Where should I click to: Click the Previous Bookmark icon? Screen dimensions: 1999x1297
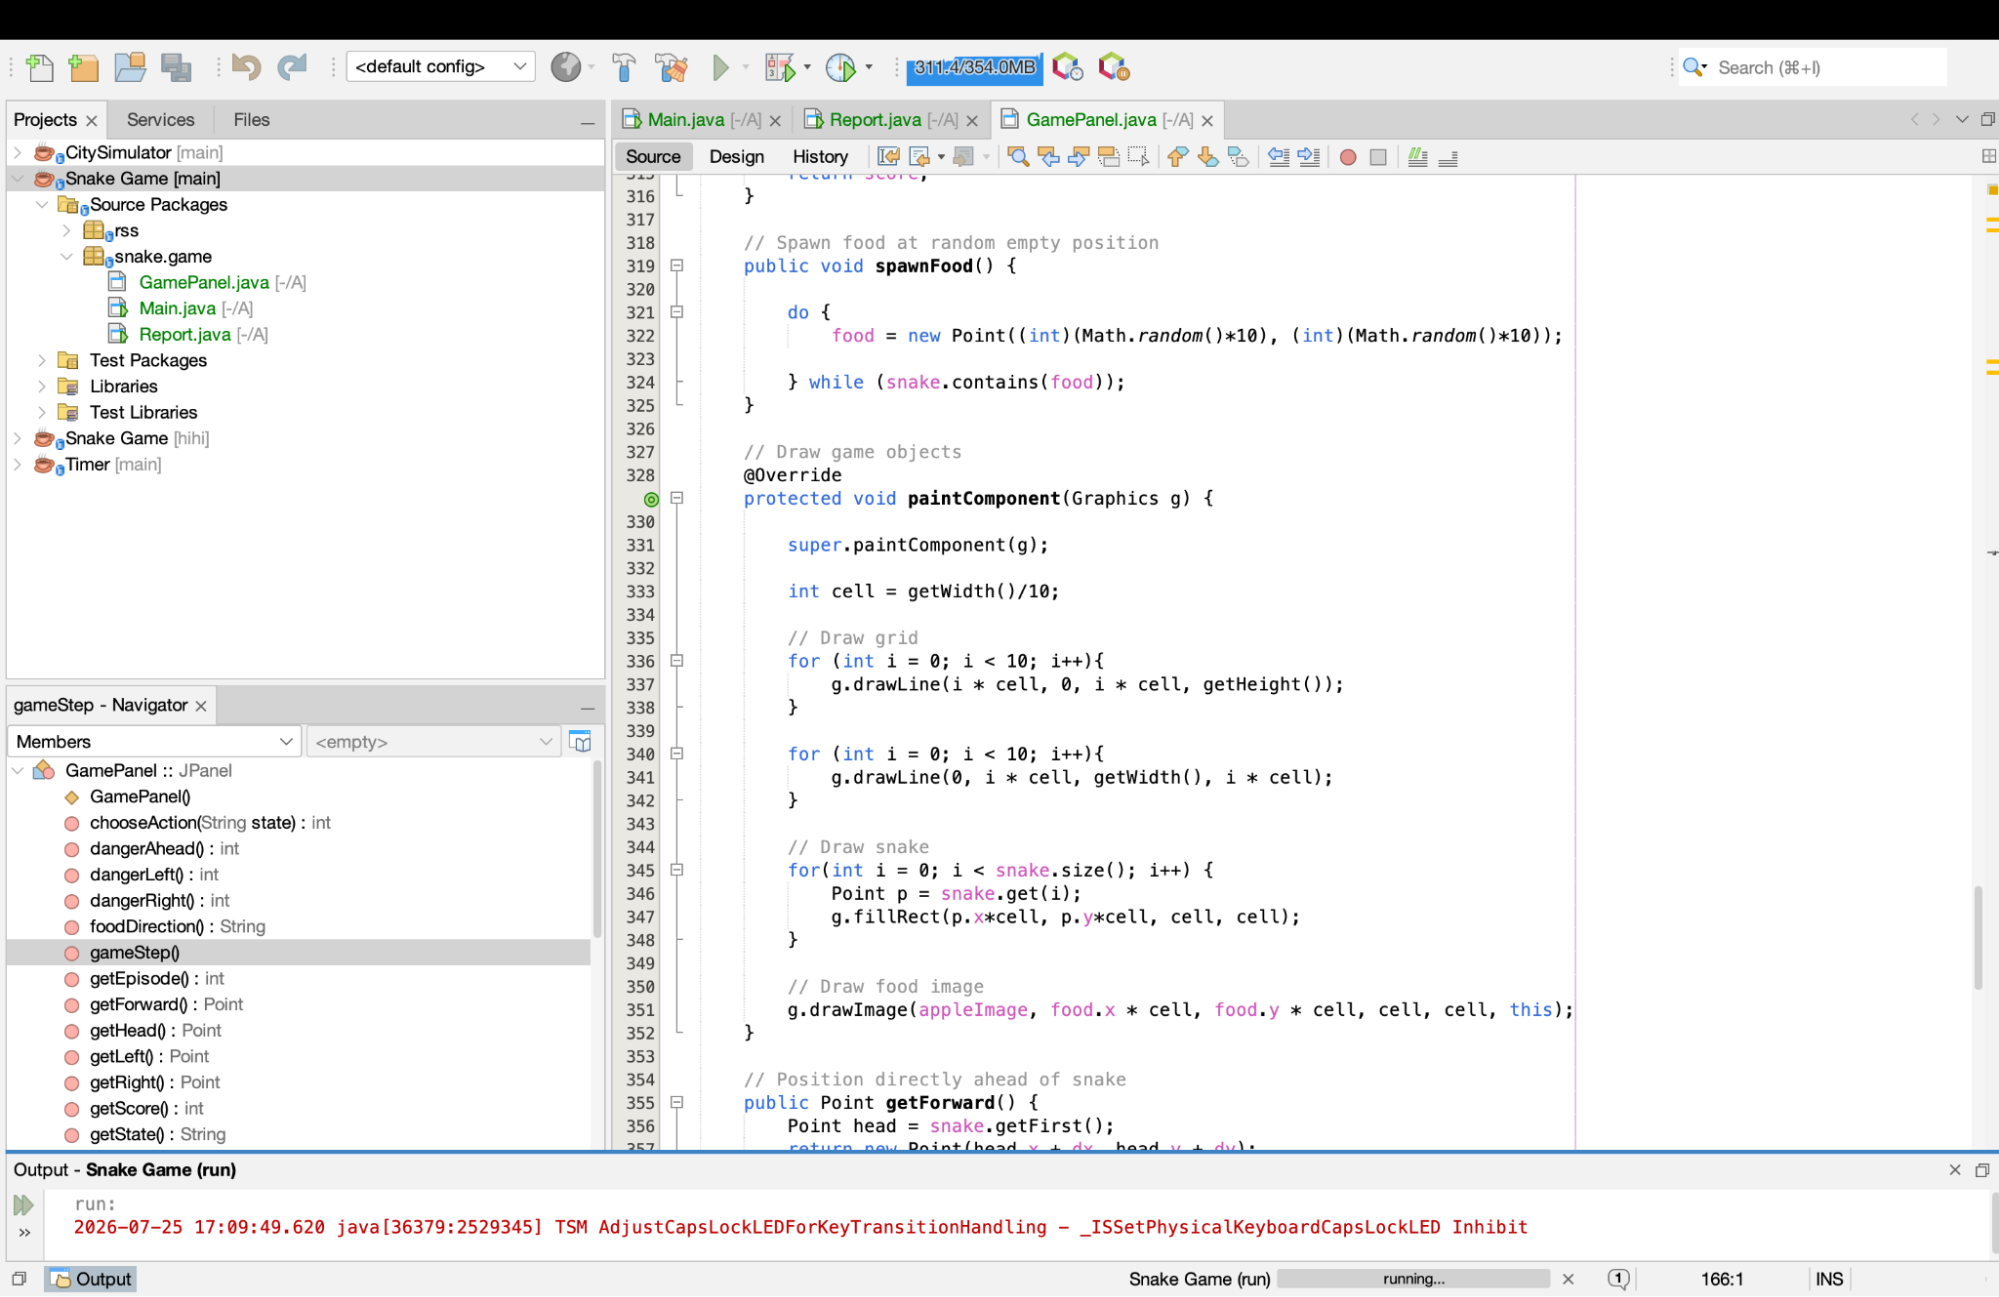tap(1178, 156)
